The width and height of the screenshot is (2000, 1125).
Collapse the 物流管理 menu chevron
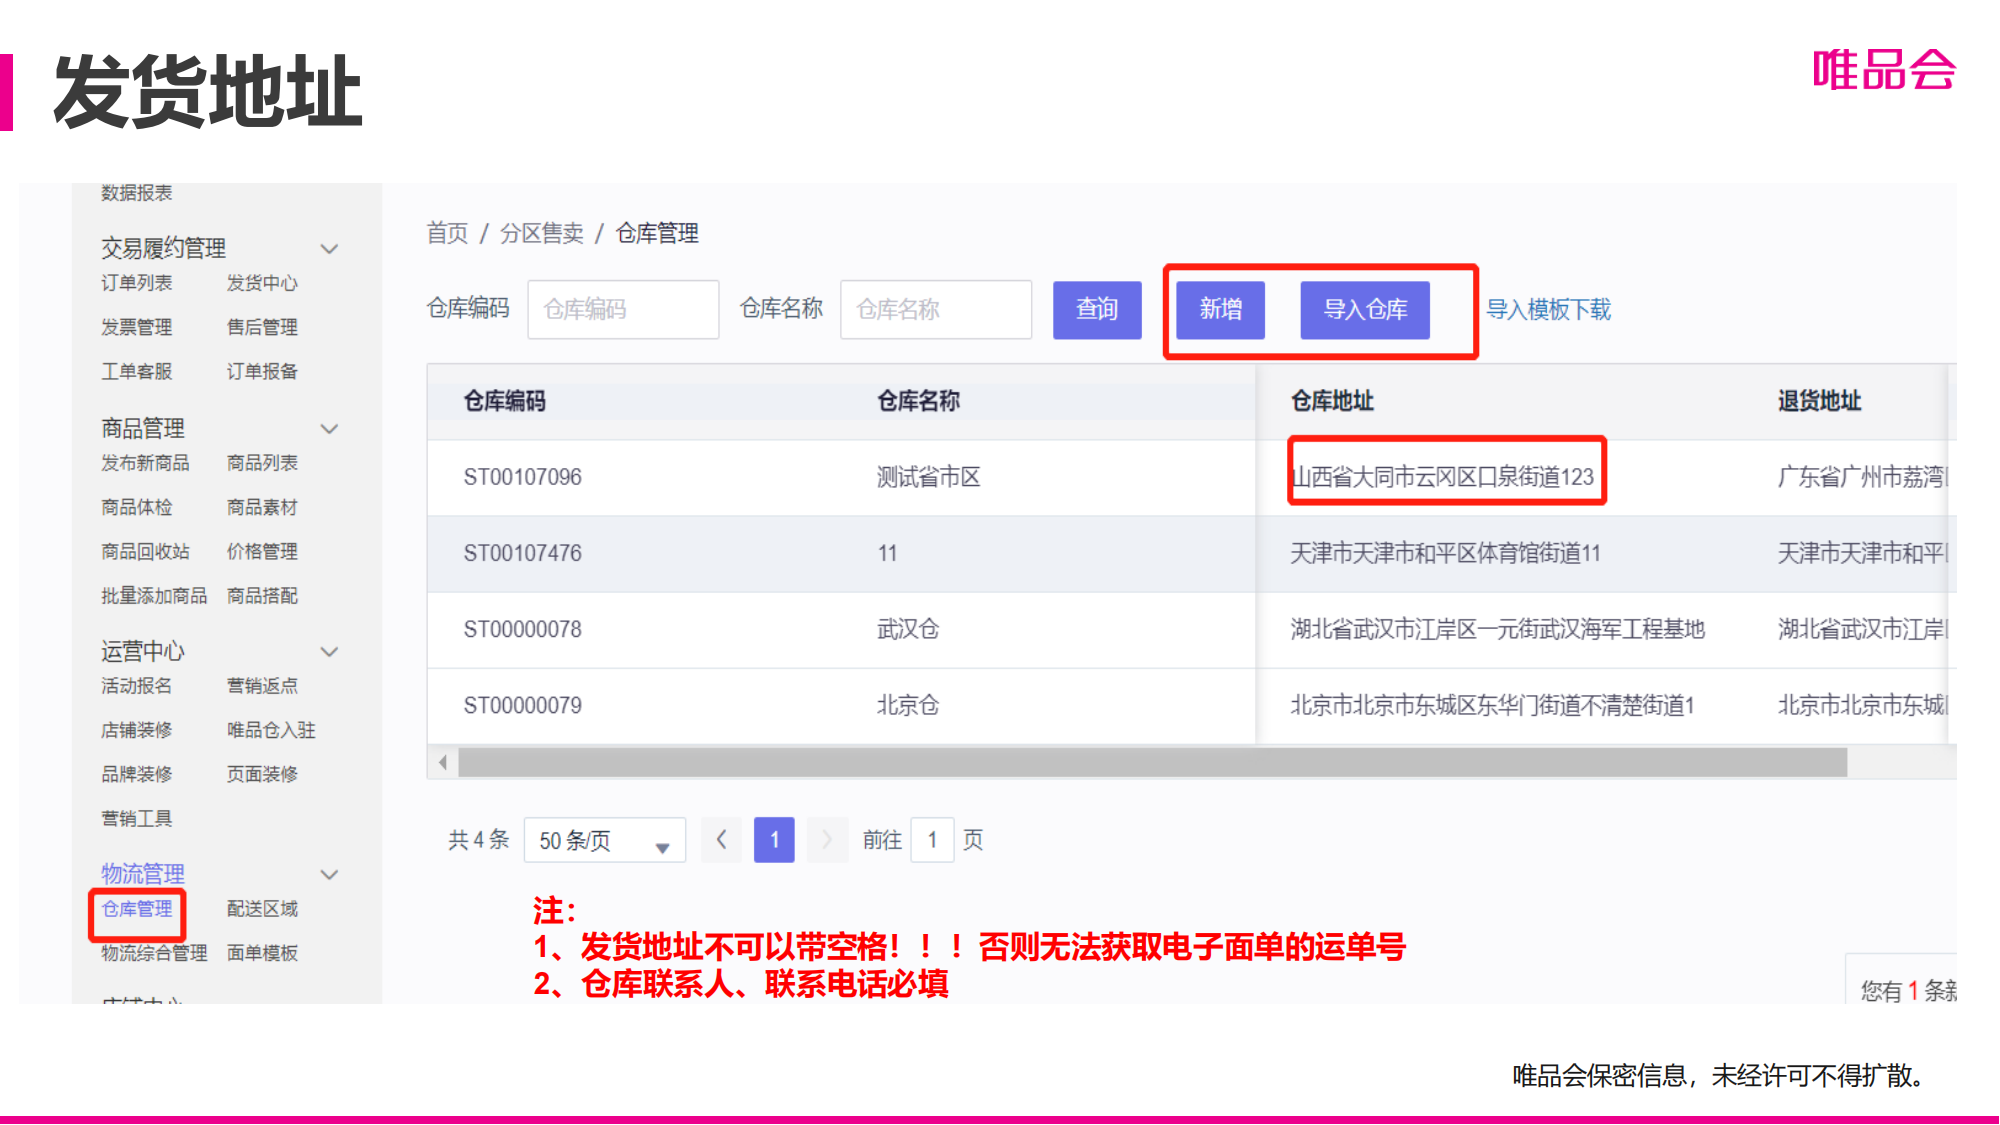point(329,875)
